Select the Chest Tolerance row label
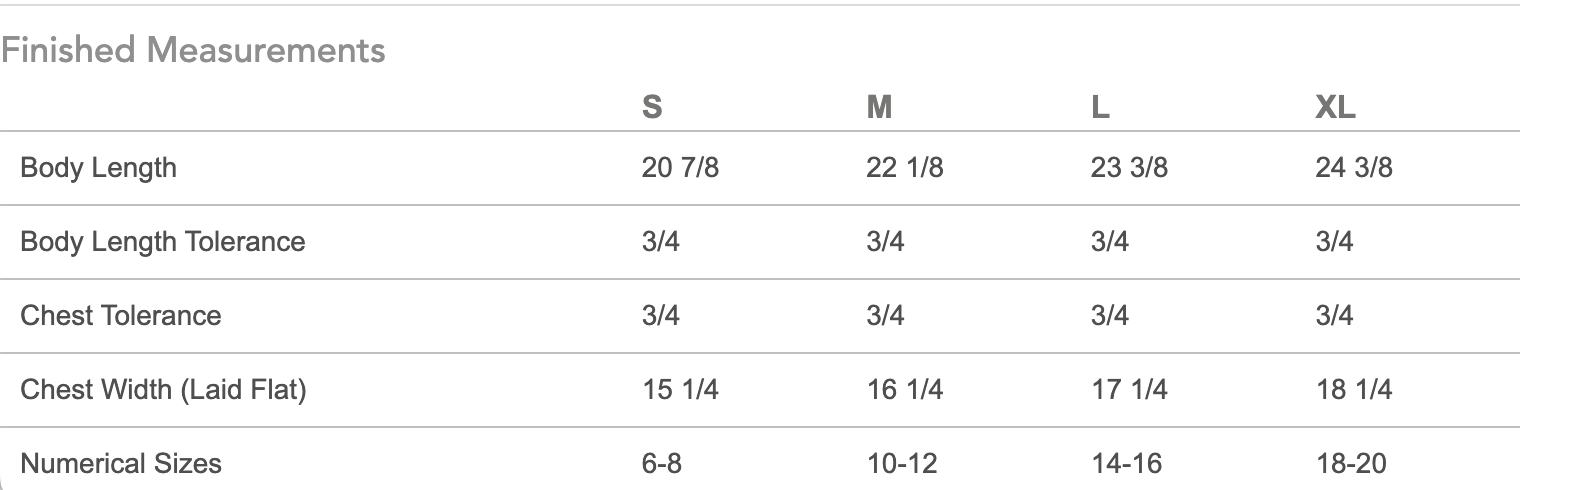The height and width of the screenshot is (490, 1578). click(120, 315)
